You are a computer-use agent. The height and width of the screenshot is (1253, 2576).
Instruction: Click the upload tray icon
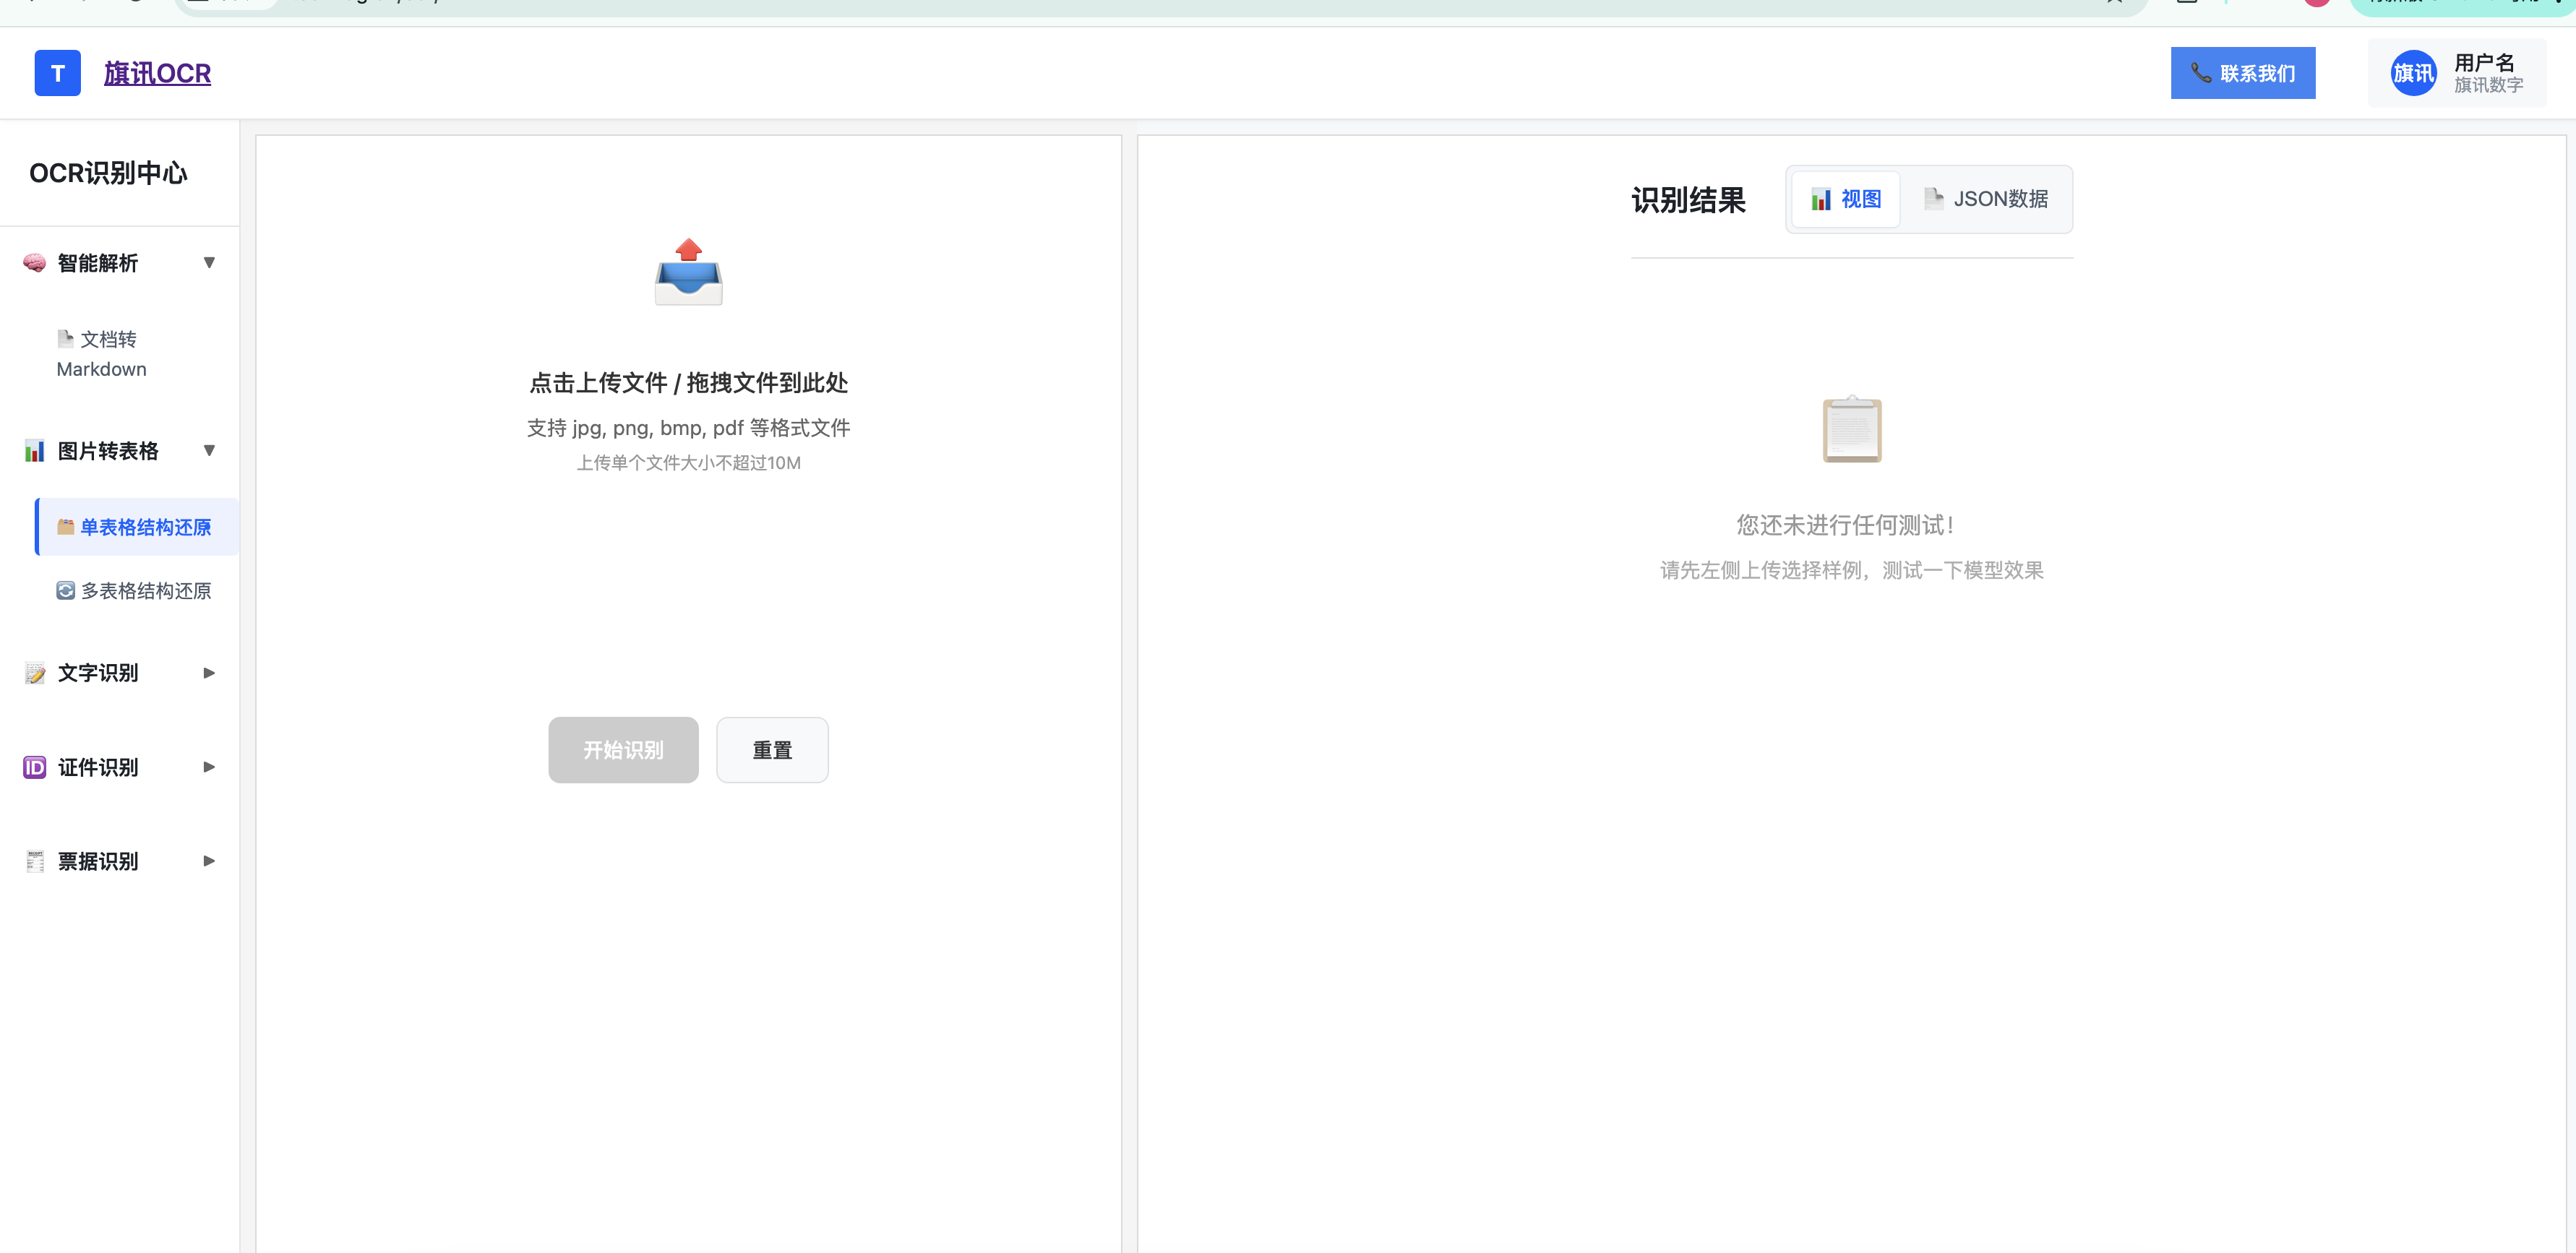click(688, 273)
